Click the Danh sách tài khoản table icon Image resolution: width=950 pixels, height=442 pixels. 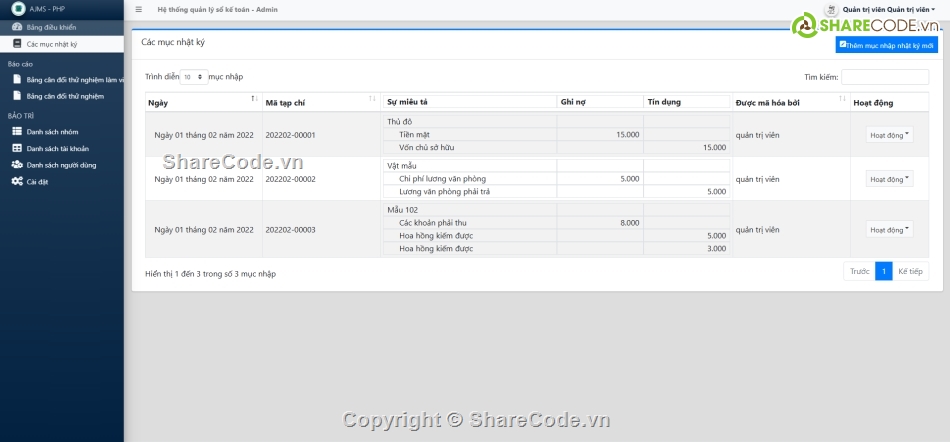17,148
